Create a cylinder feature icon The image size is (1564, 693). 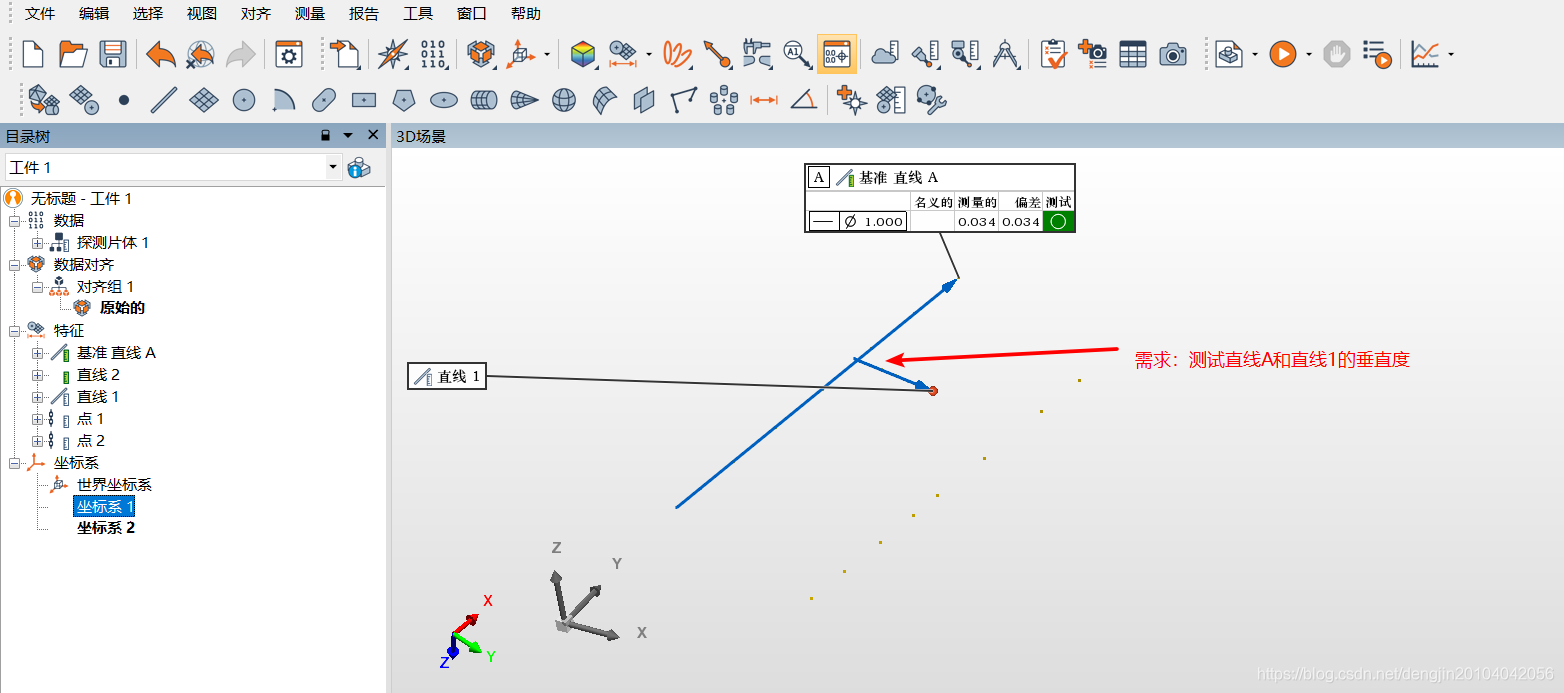click(484, 100)
